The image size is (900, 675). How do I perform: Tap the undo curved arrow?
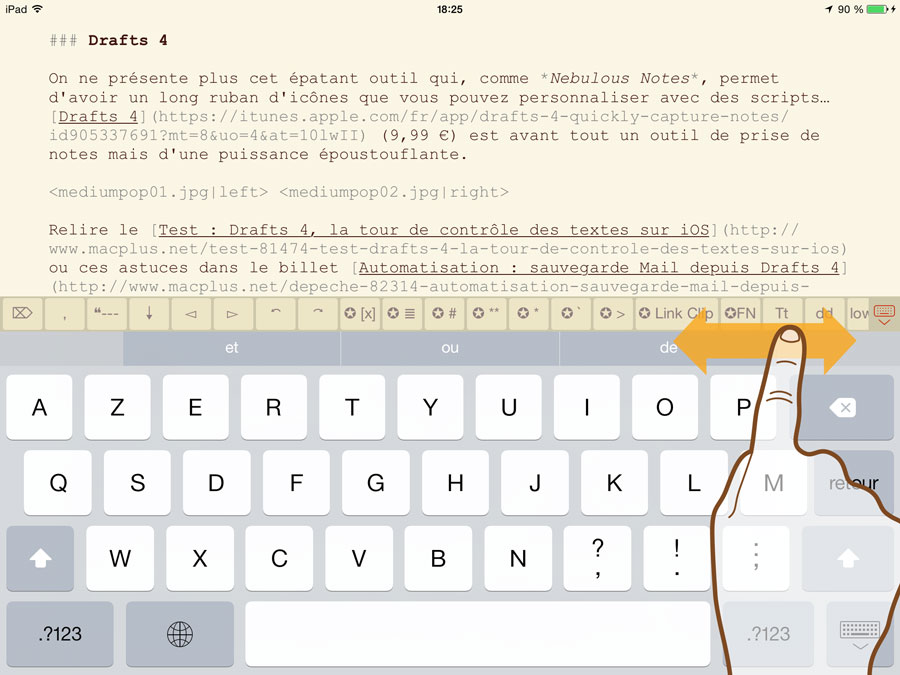click(276, 313)
